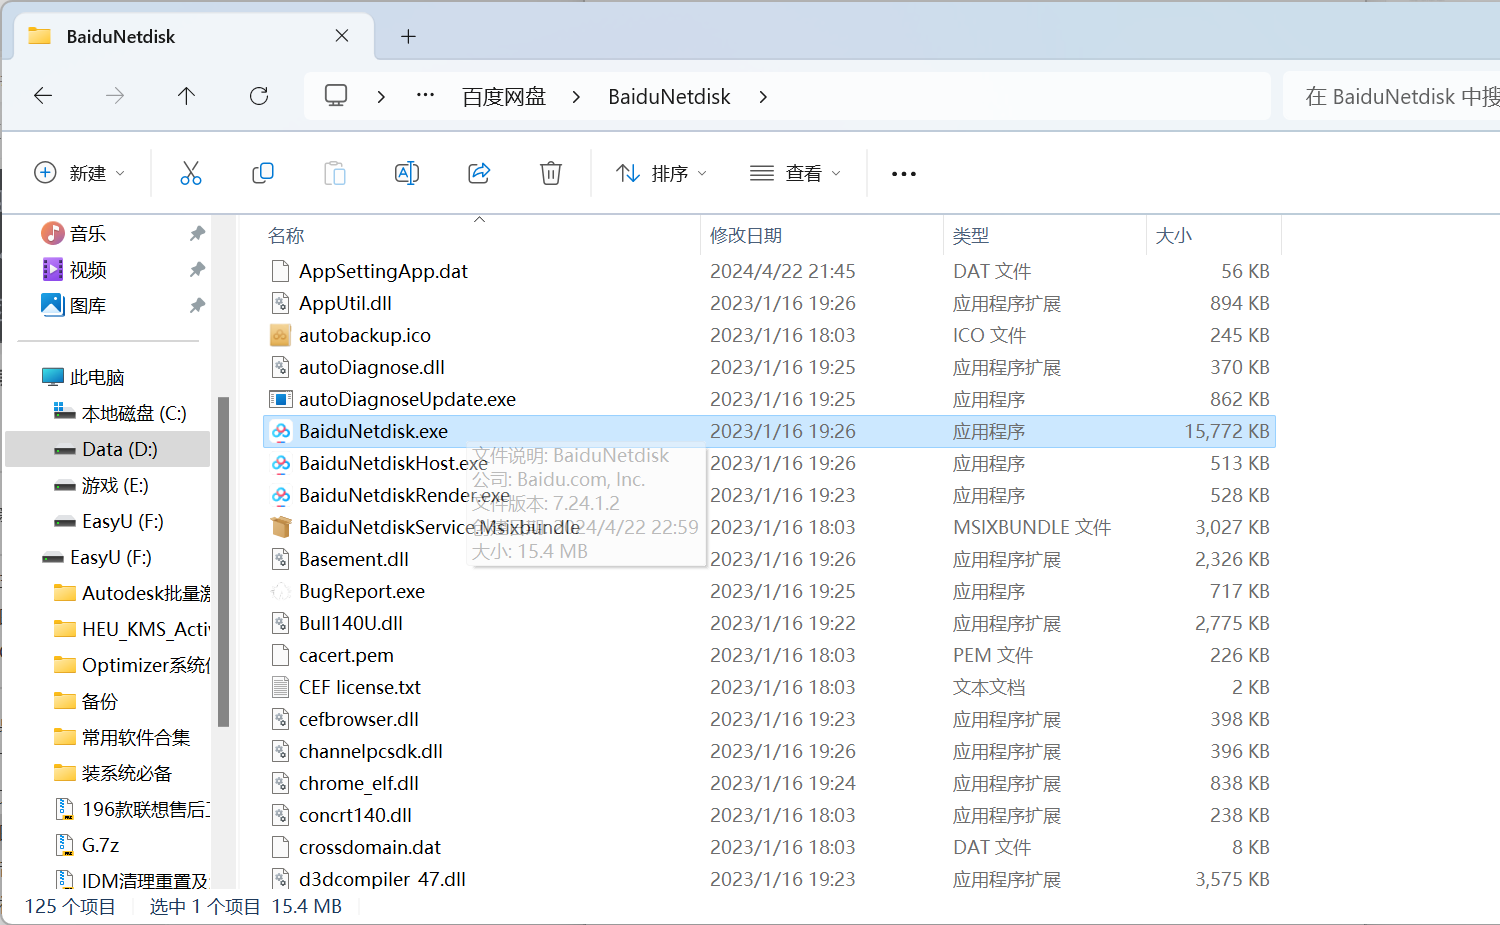
Task: Go up one folder level
Action: click(x=186, y=96)
